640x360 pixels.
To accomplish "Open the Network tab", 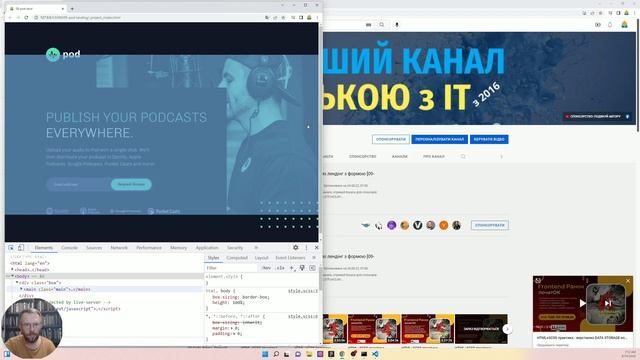I will [119, 248].
